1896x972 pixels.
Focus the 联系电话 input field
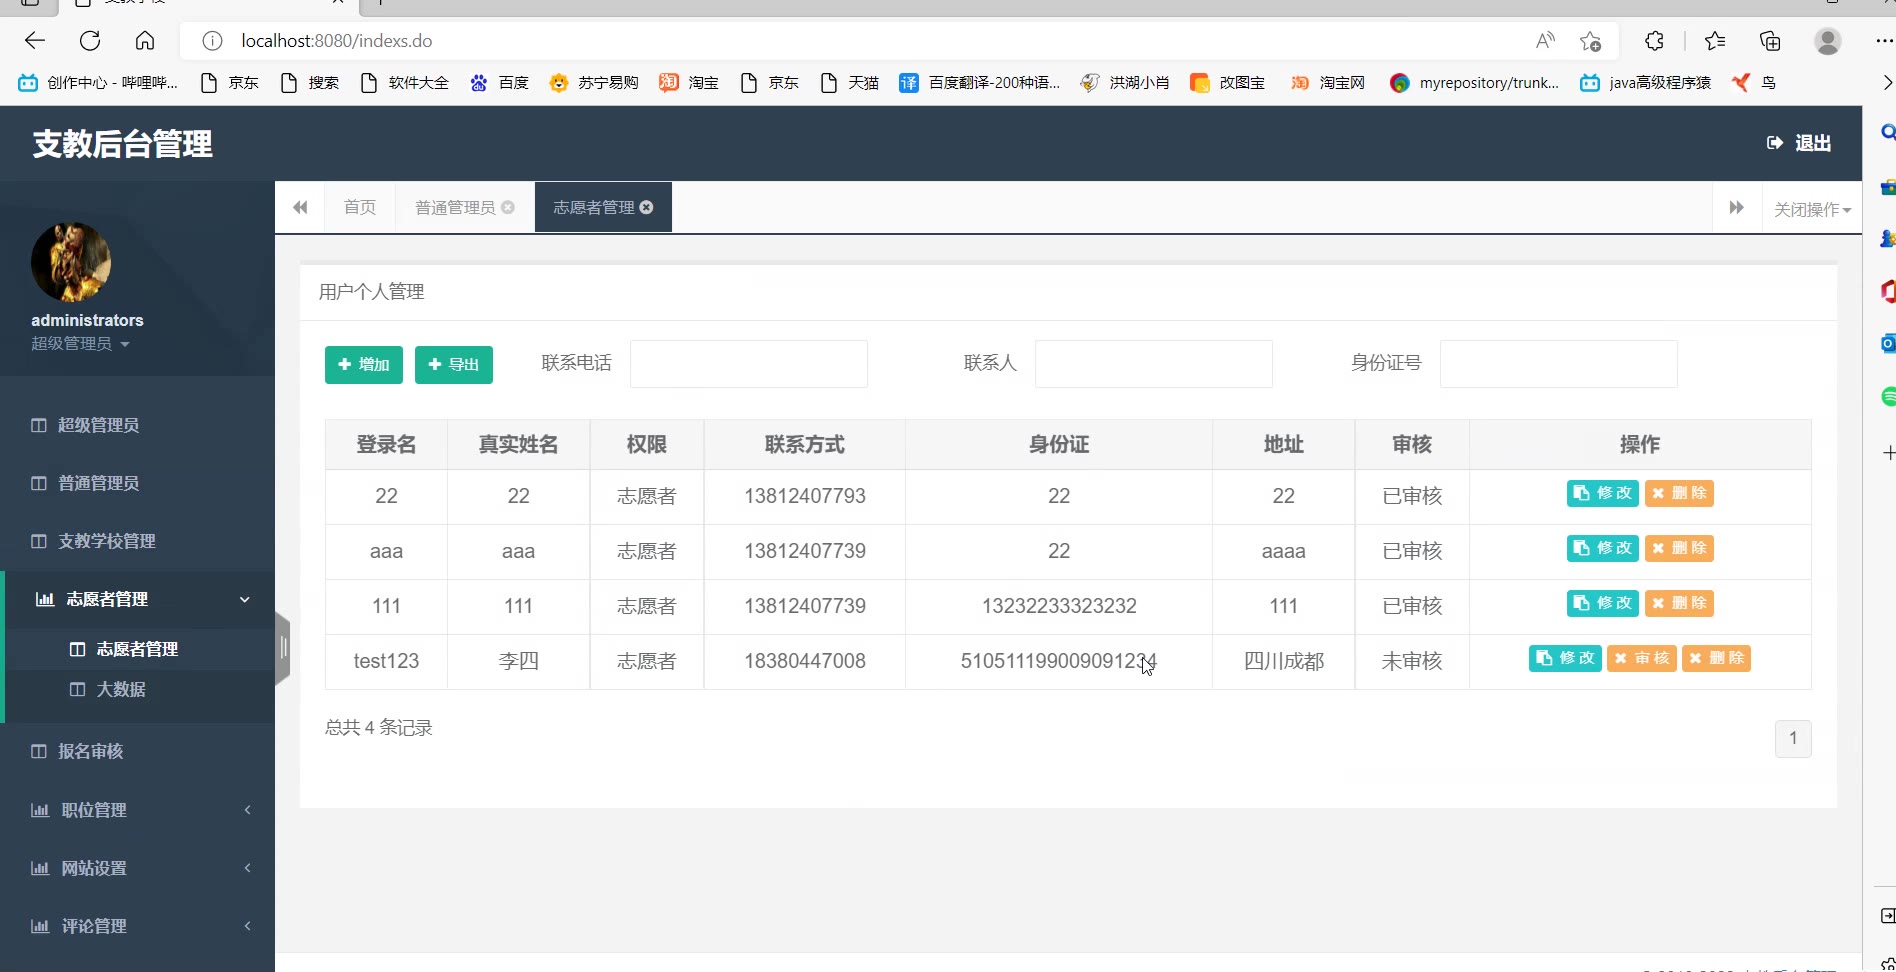click(749, 364)
